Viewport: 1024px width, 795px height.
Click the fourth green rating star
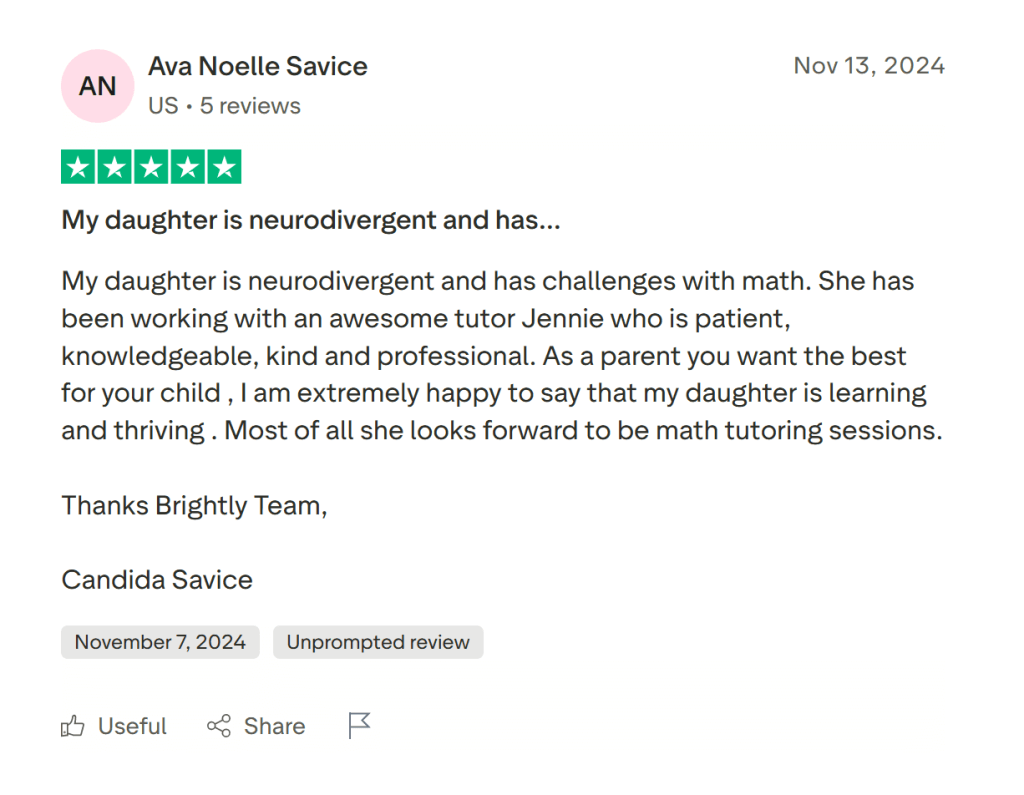click(188, 167)
